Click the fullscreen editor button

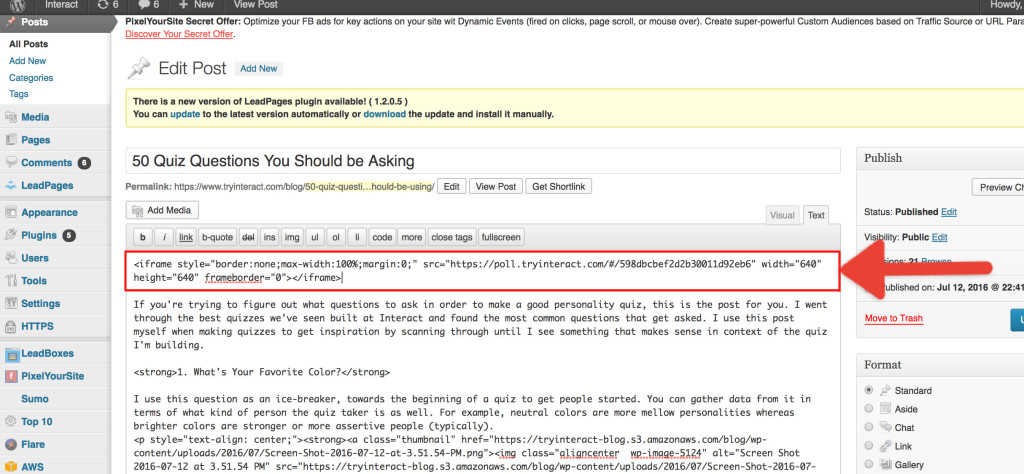(501, 238)
